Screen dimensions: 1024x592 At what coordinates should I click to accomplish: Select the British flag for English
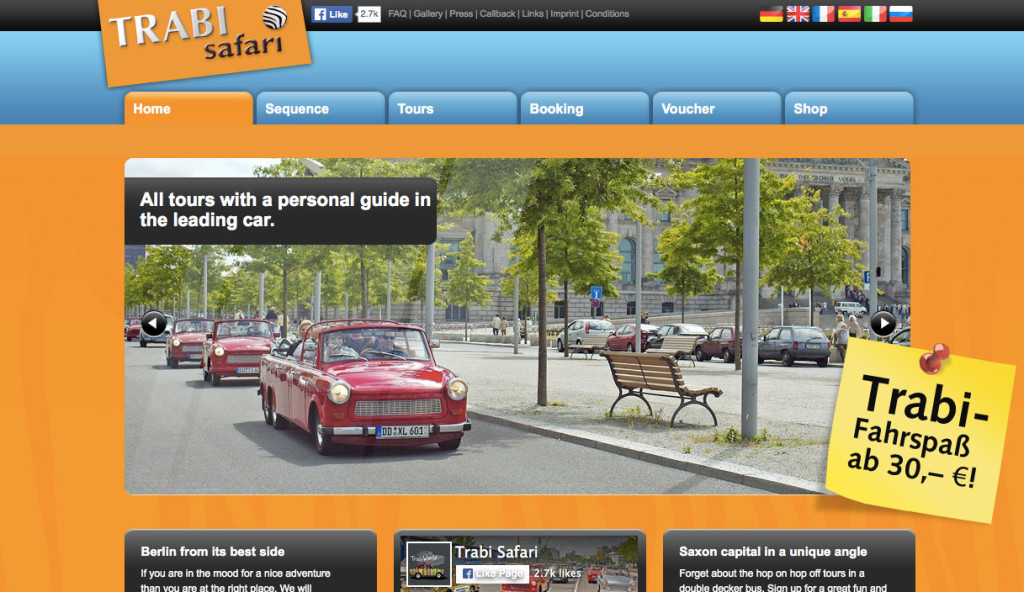[797, 14]
